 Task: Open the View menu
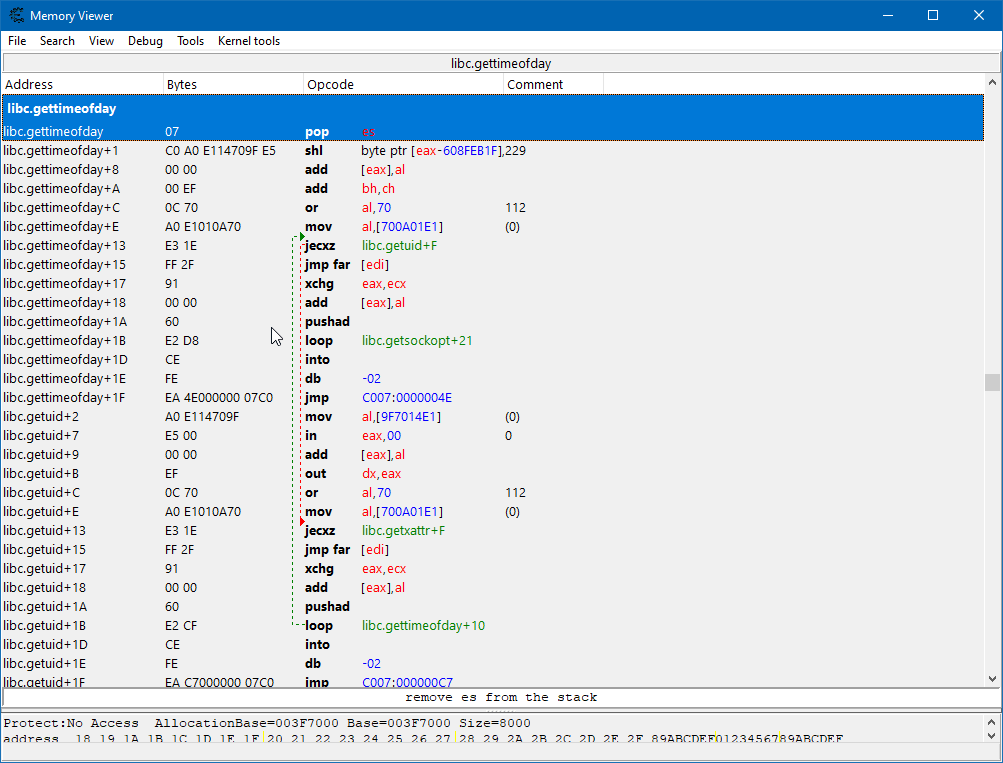100,41
